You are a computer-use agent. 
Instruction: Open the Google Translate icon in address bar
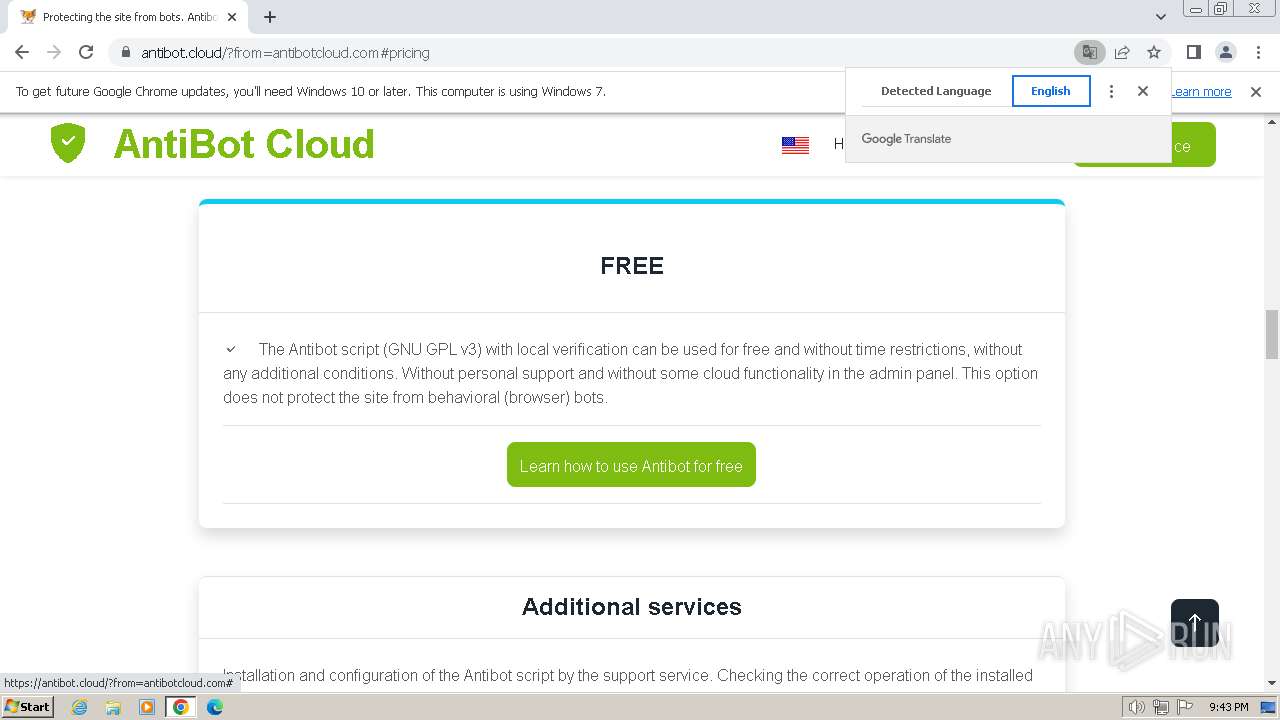coord(1089,52)
